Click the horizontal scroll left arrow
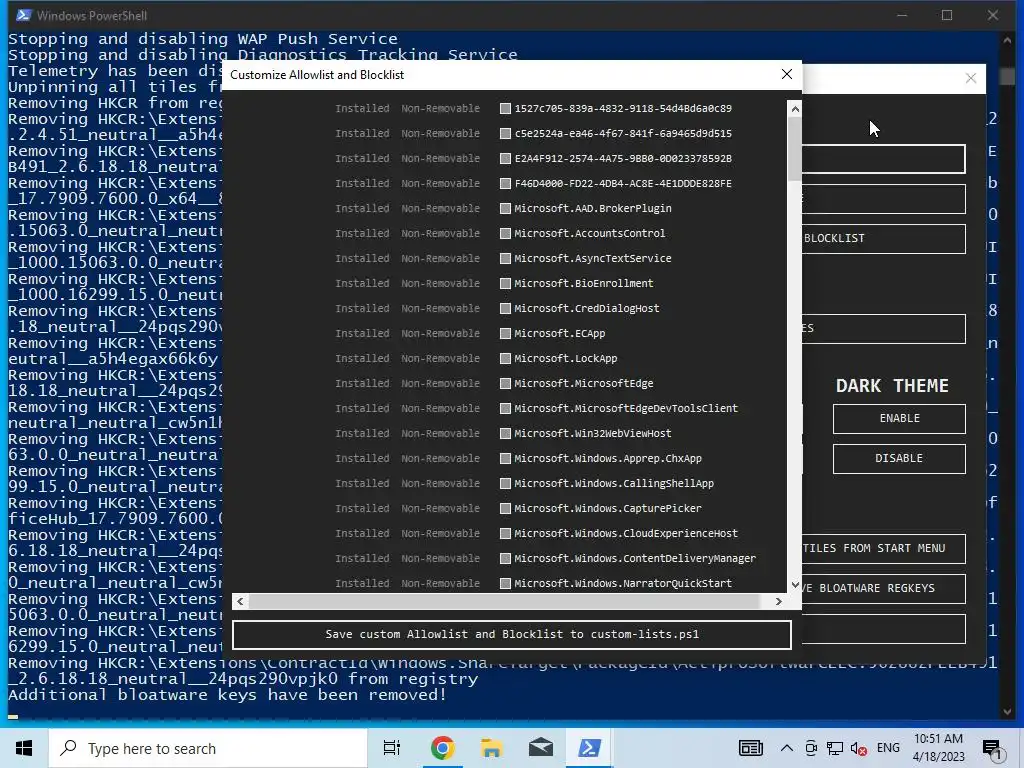Viewport: 1024px width, 768px height. 240,601
